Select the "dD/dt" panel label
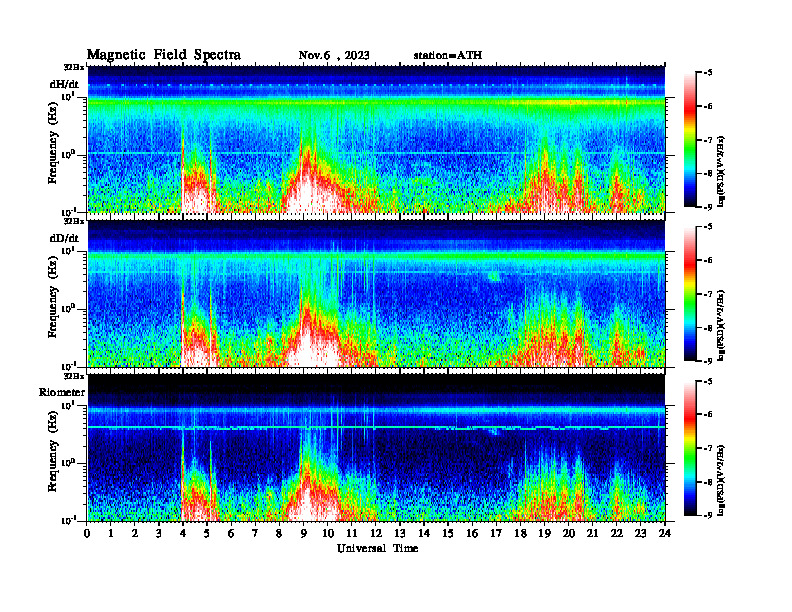Viewport: 792px width, 612px height. (64, 238)
